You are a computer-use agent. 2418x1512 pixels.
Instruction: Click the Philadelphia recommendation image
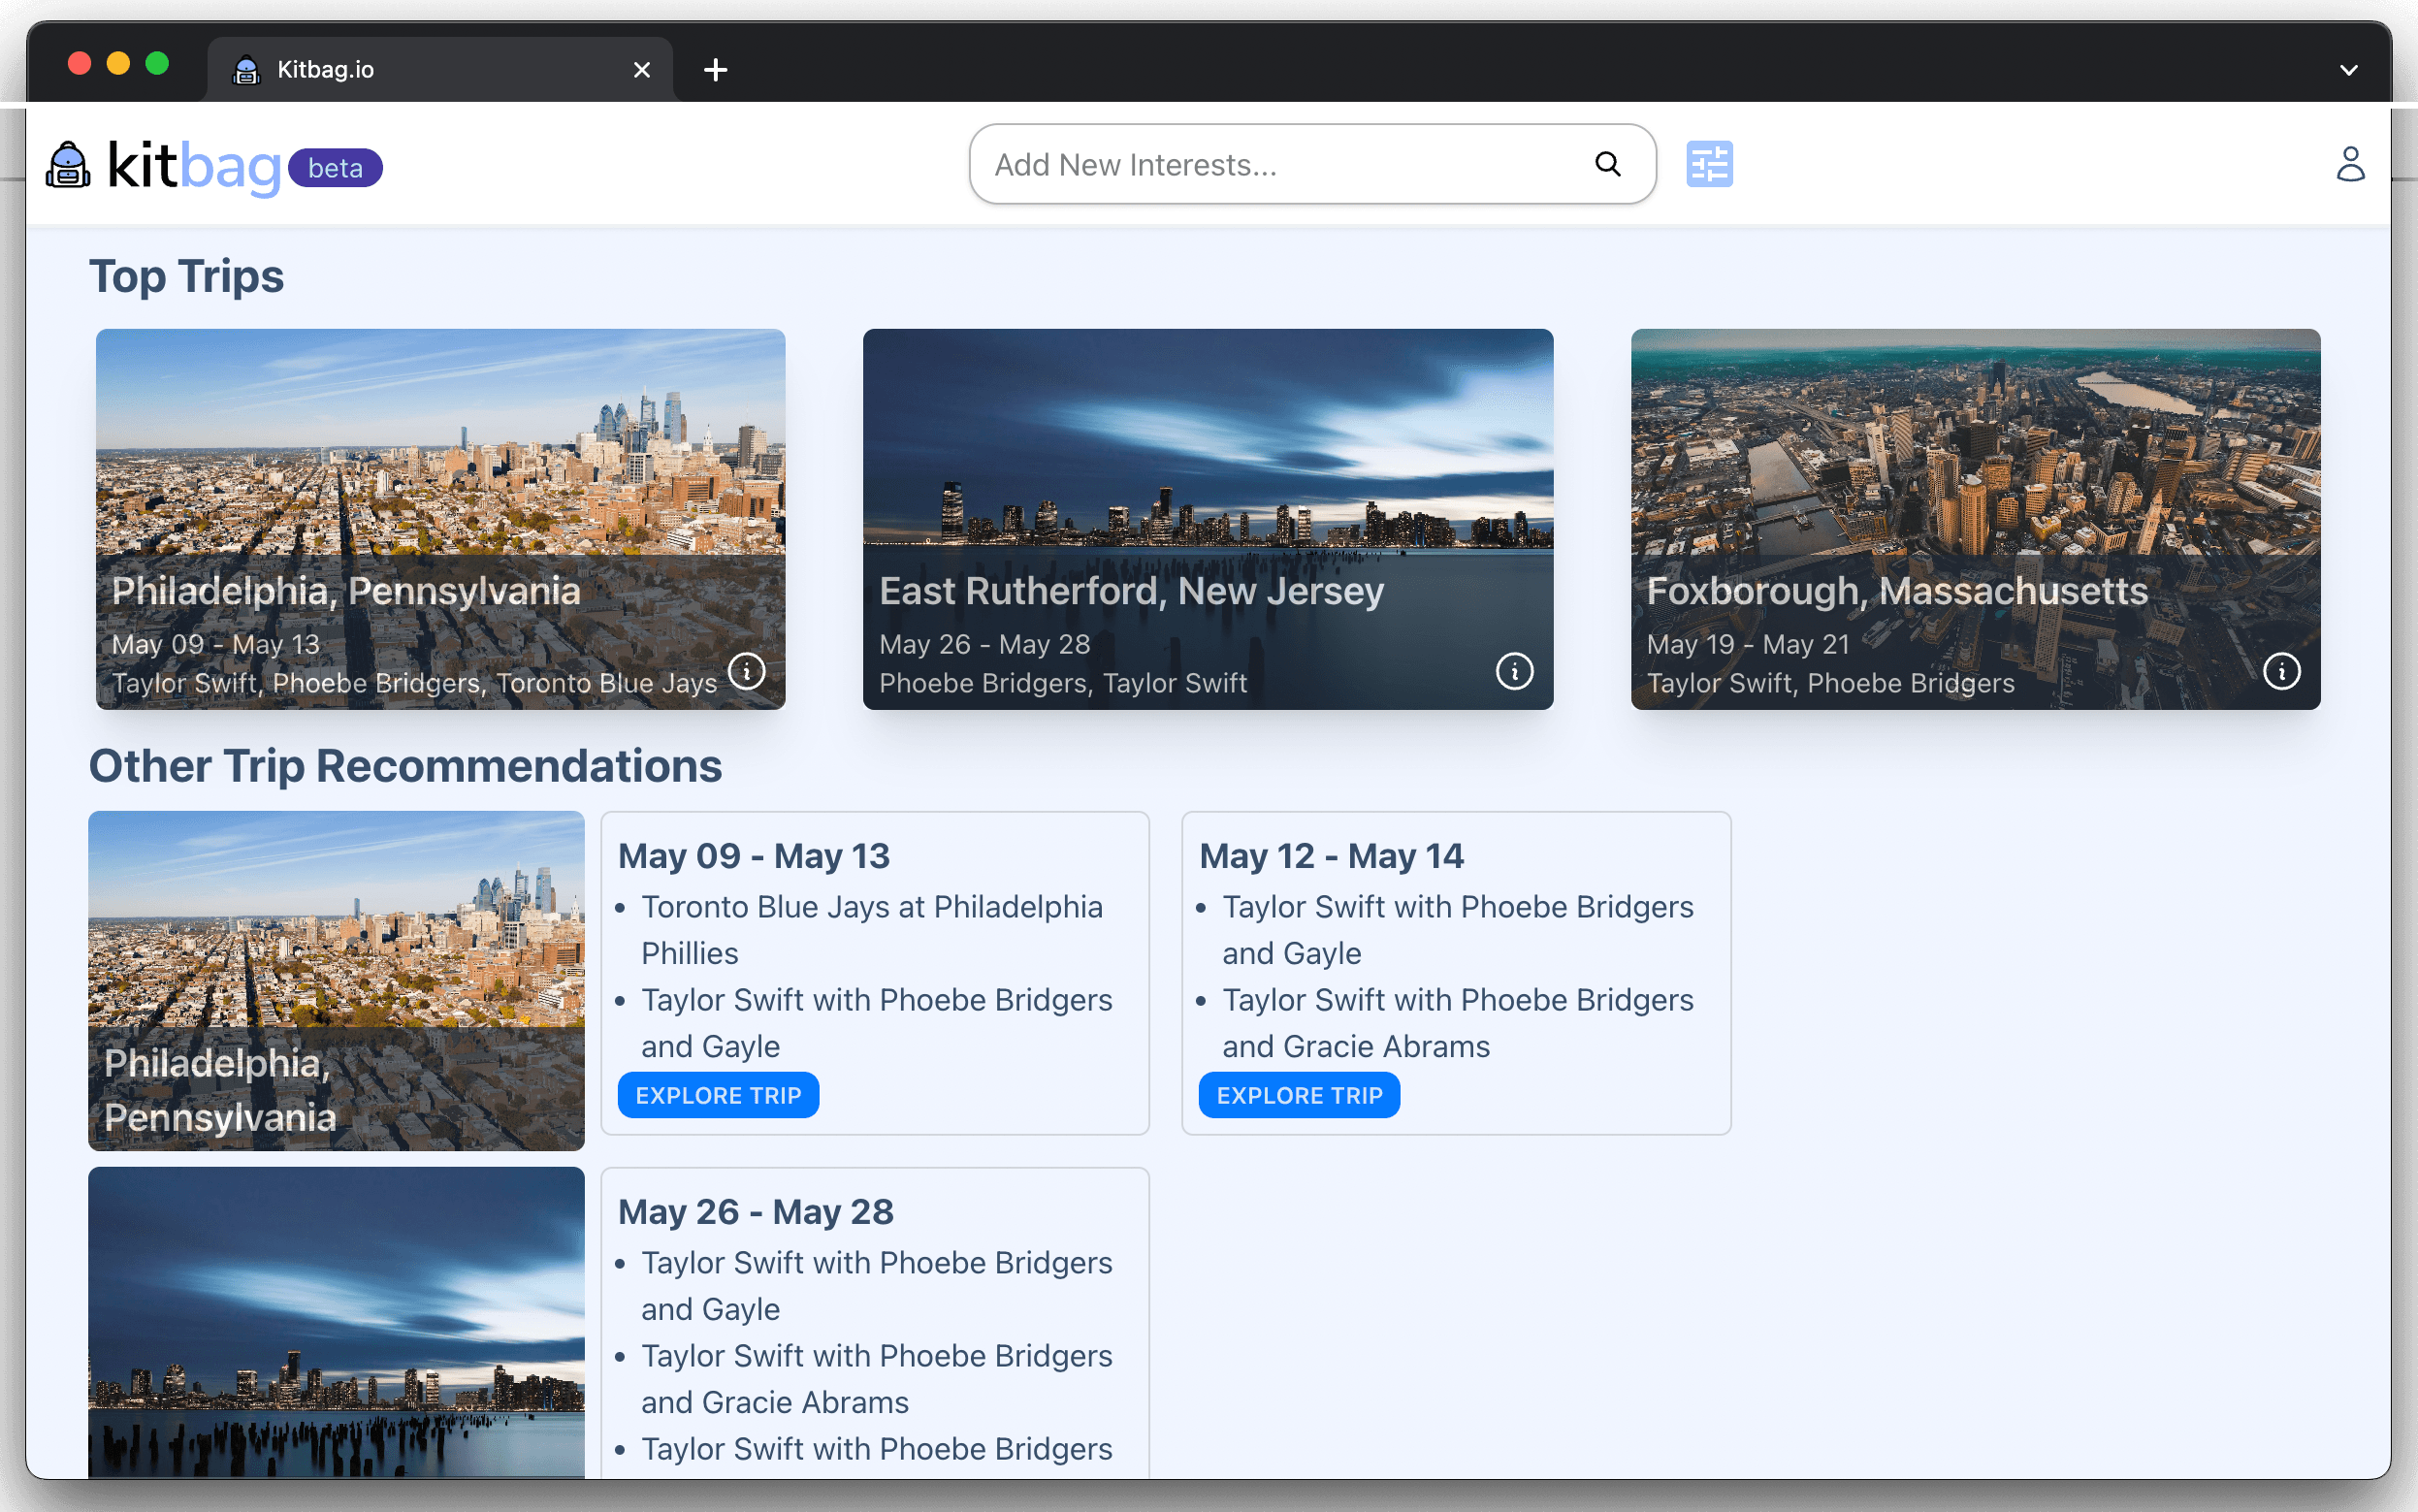click(x=336, y=980)
